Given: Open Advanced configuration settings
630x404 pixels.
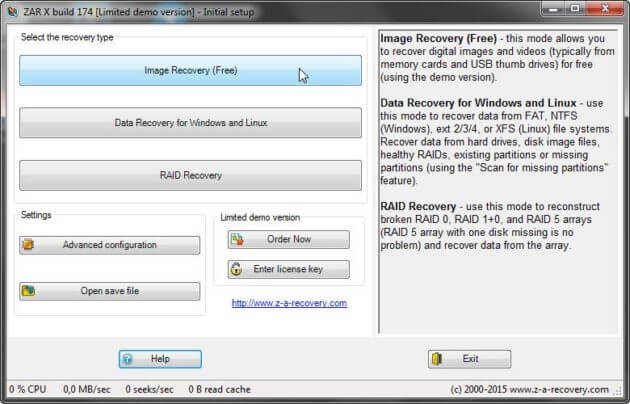Looking at the screenshot, I should [x=110, y=245].
